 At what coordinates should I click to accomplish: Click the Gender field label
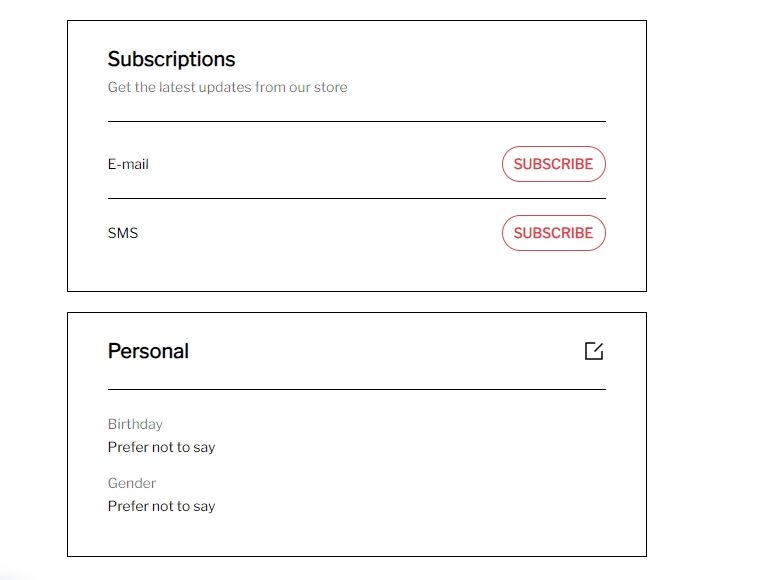132,483
